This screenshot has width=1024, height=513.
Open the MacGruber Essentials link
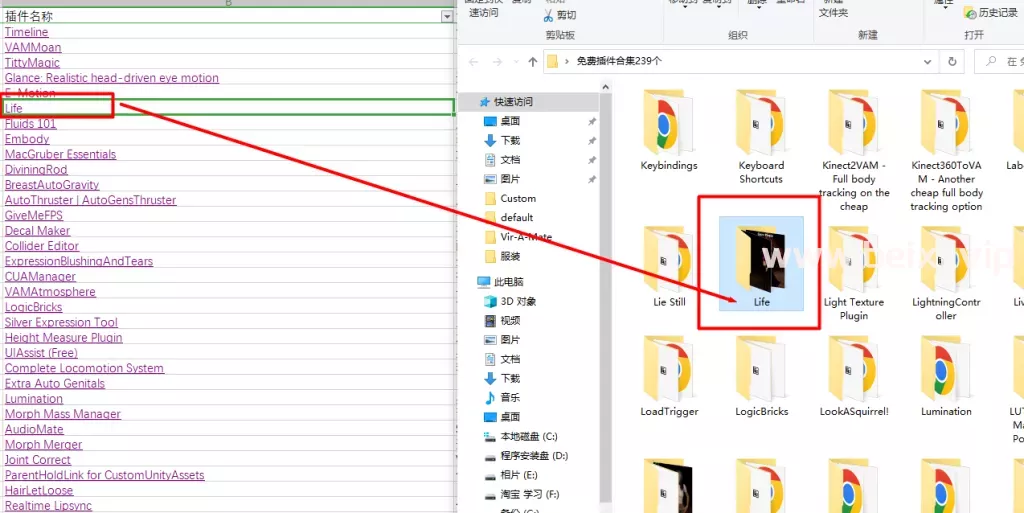tap(60, 154)
